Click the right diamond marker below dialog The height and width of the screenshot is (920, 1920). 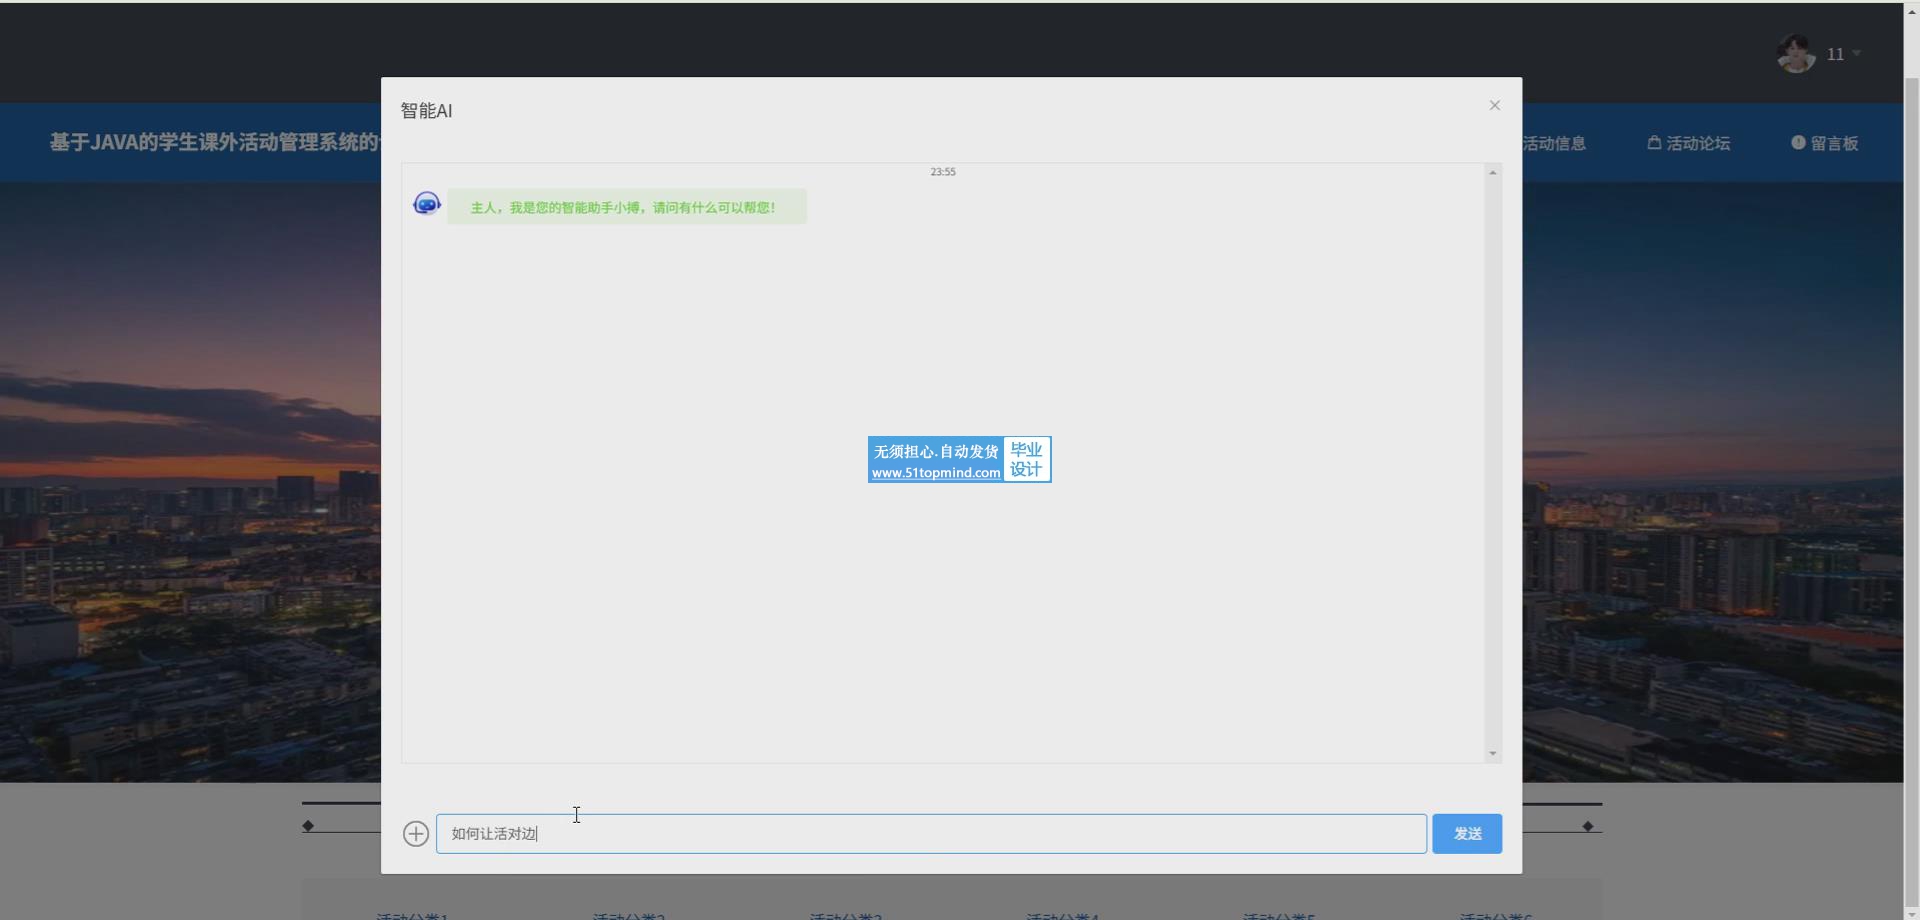(1588, 826)
